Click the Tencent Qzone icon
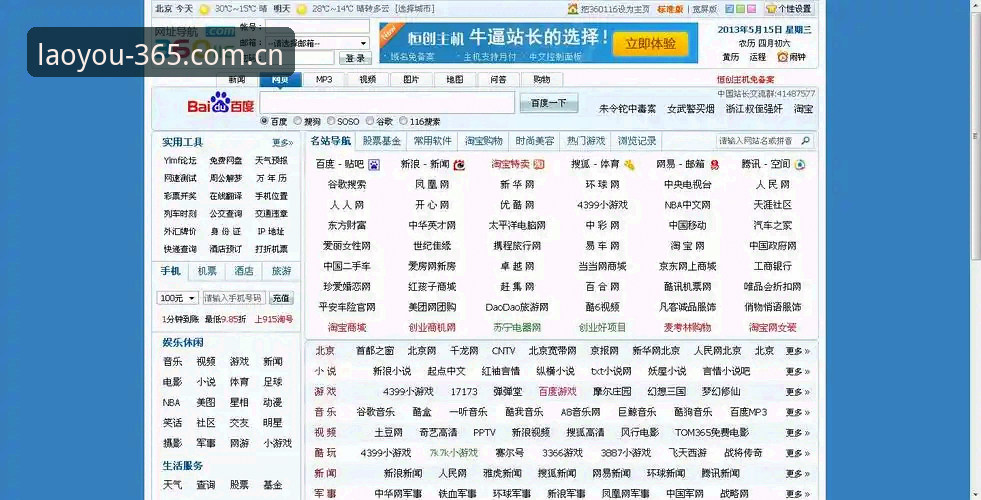 pos(800,165)
